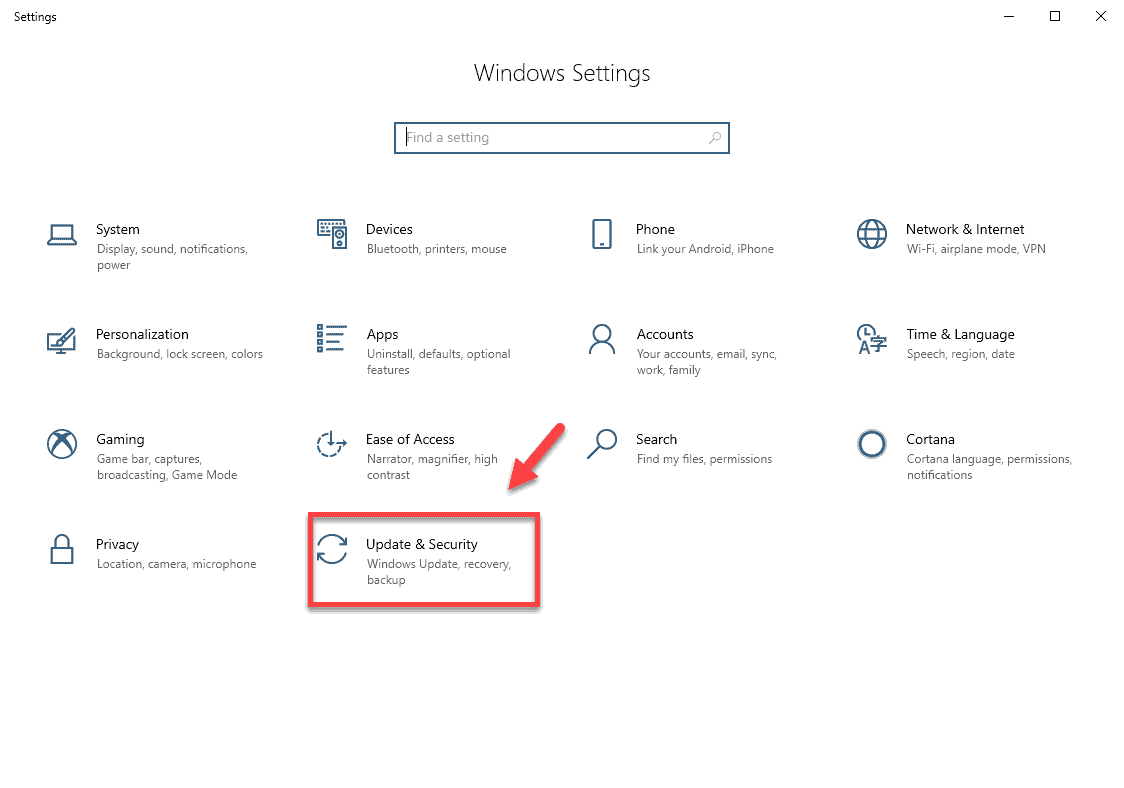Select the Accounts person icon

(601, 339)
